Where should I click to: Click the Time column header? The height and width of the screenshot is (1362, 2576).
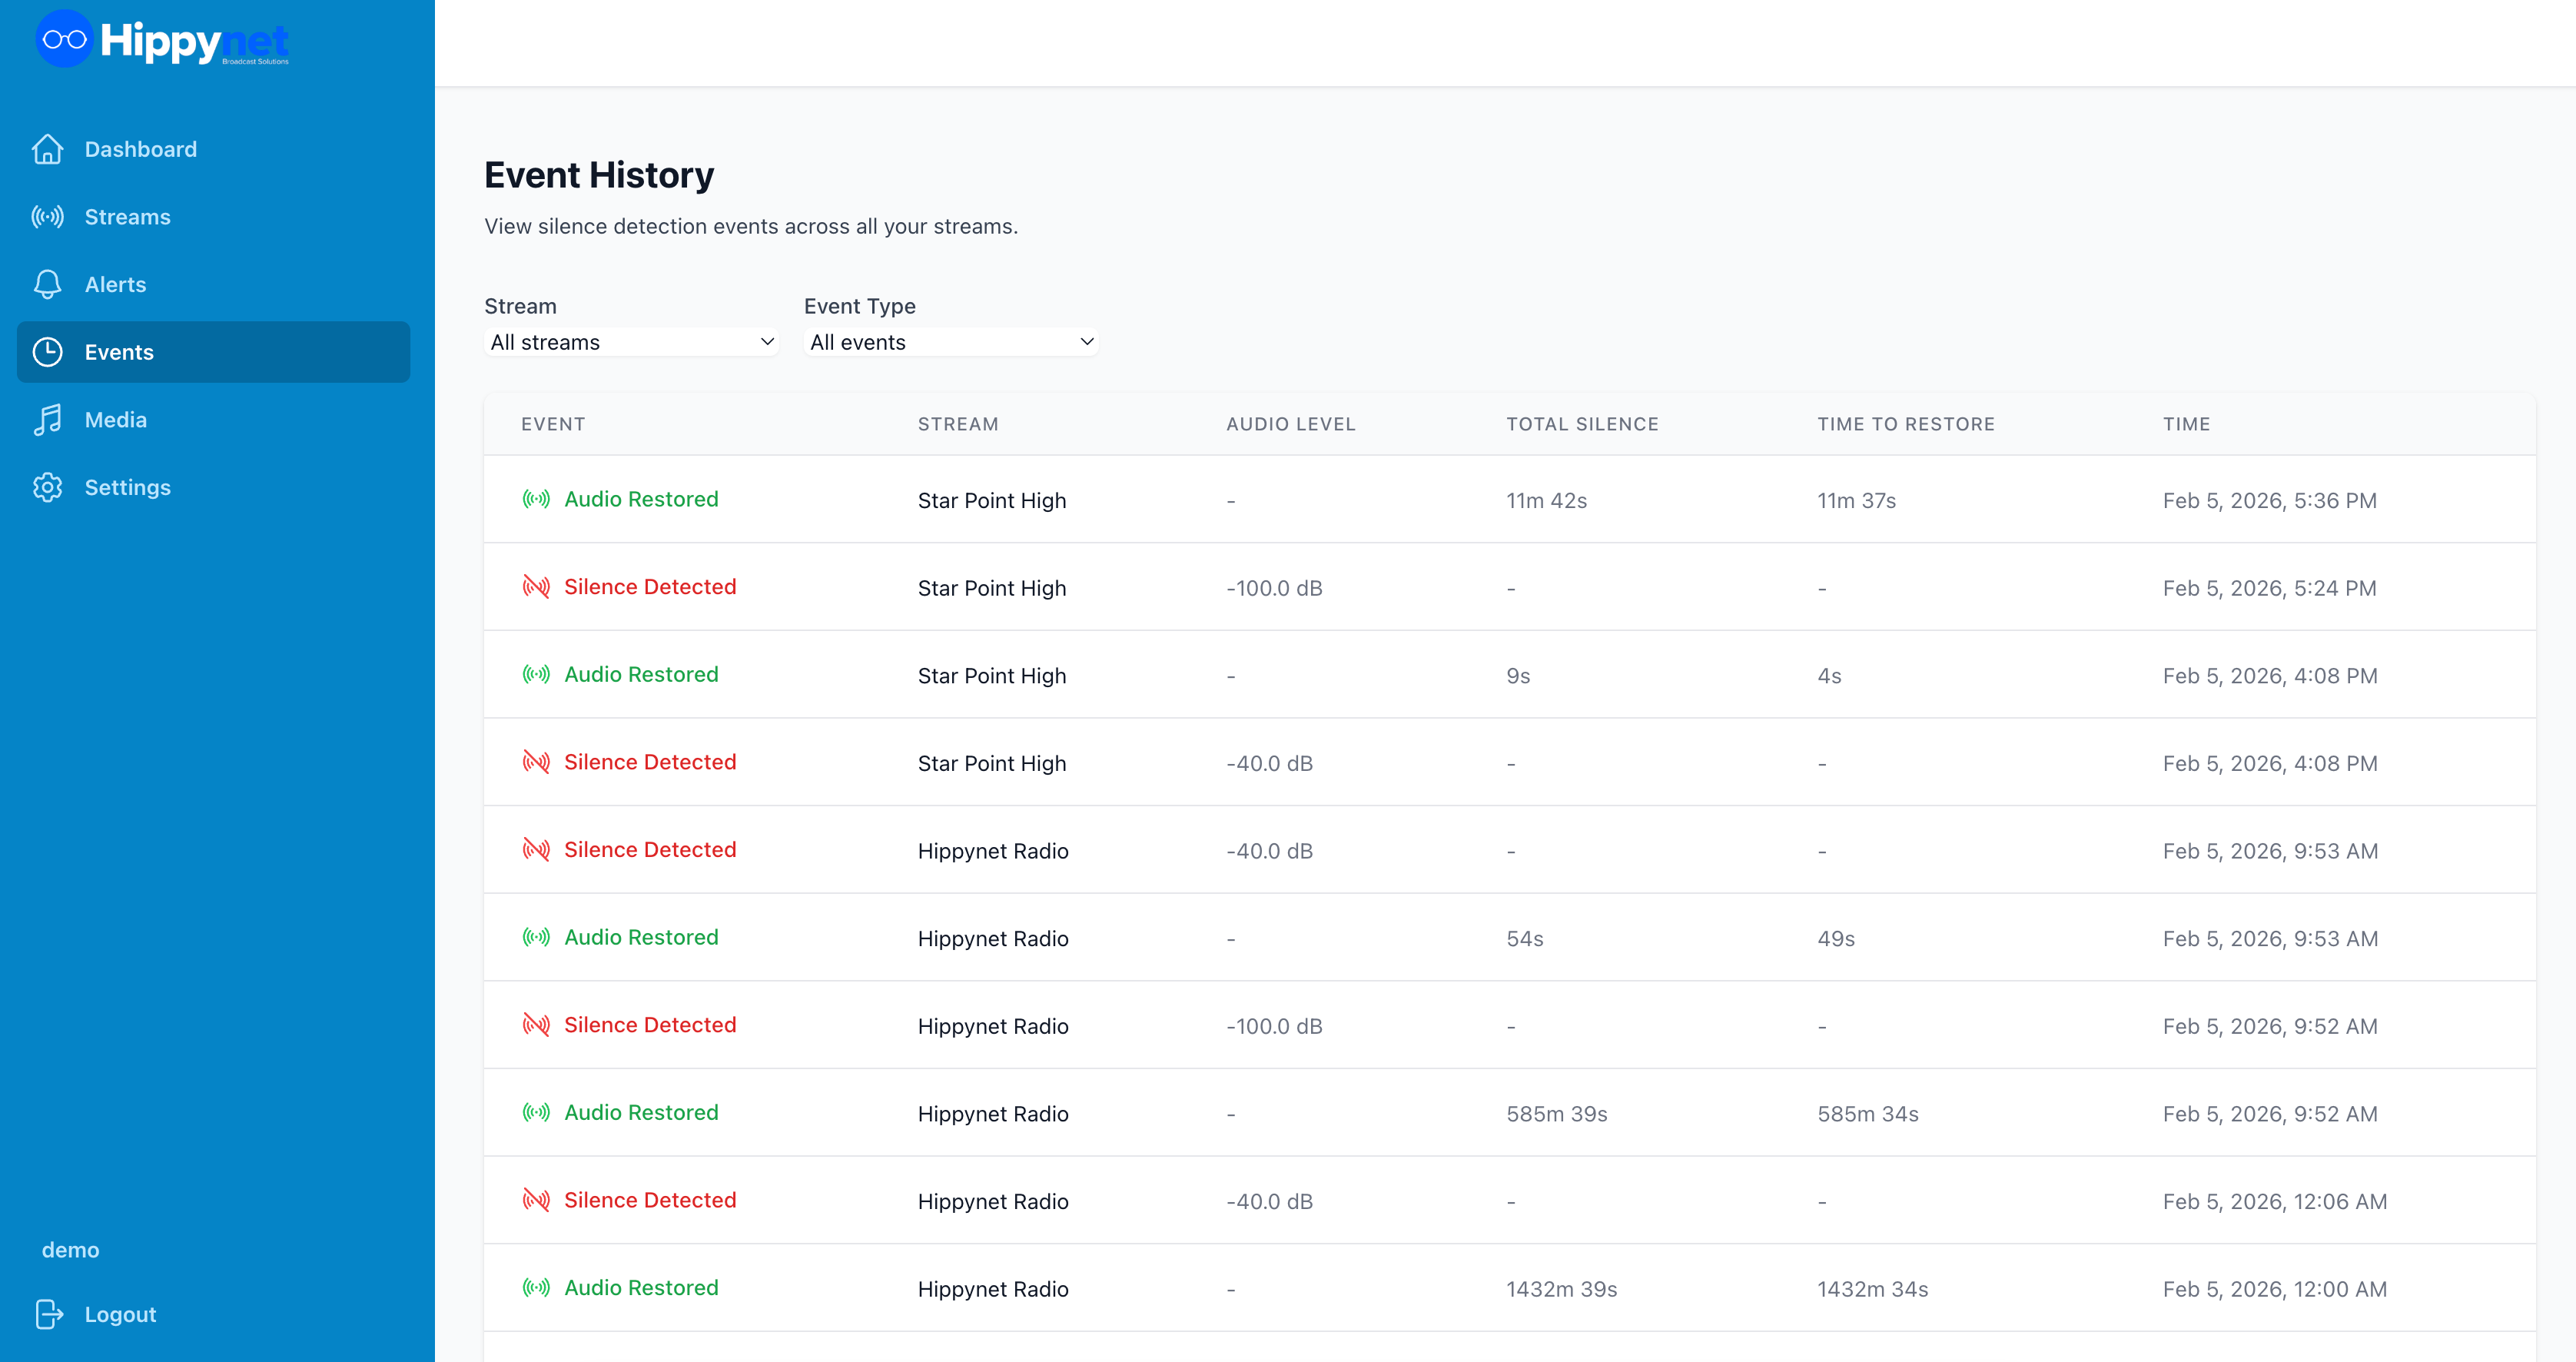tap(2186, 424)
